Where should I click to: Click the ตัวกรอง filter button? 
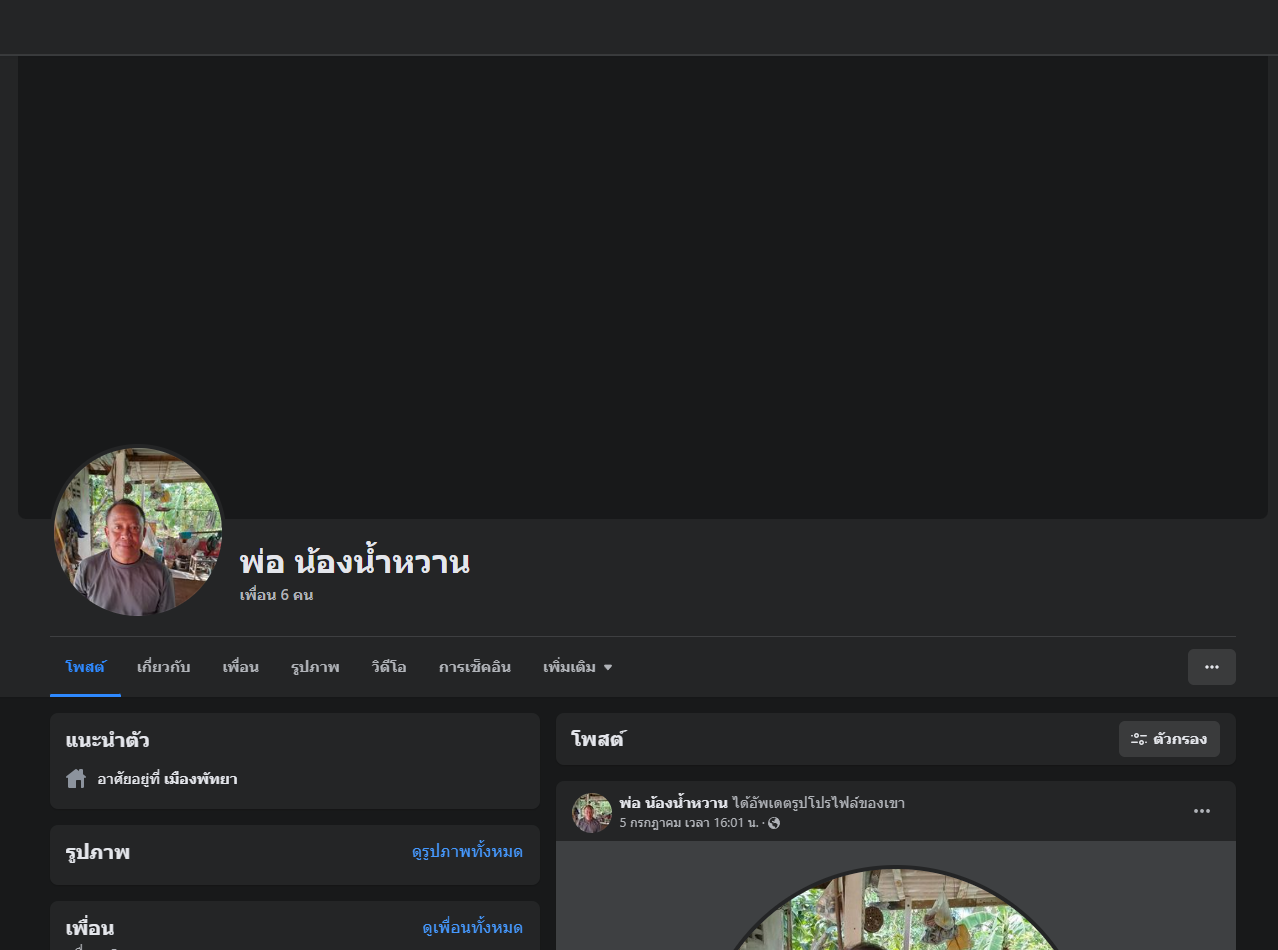[x=1169, y=739]
